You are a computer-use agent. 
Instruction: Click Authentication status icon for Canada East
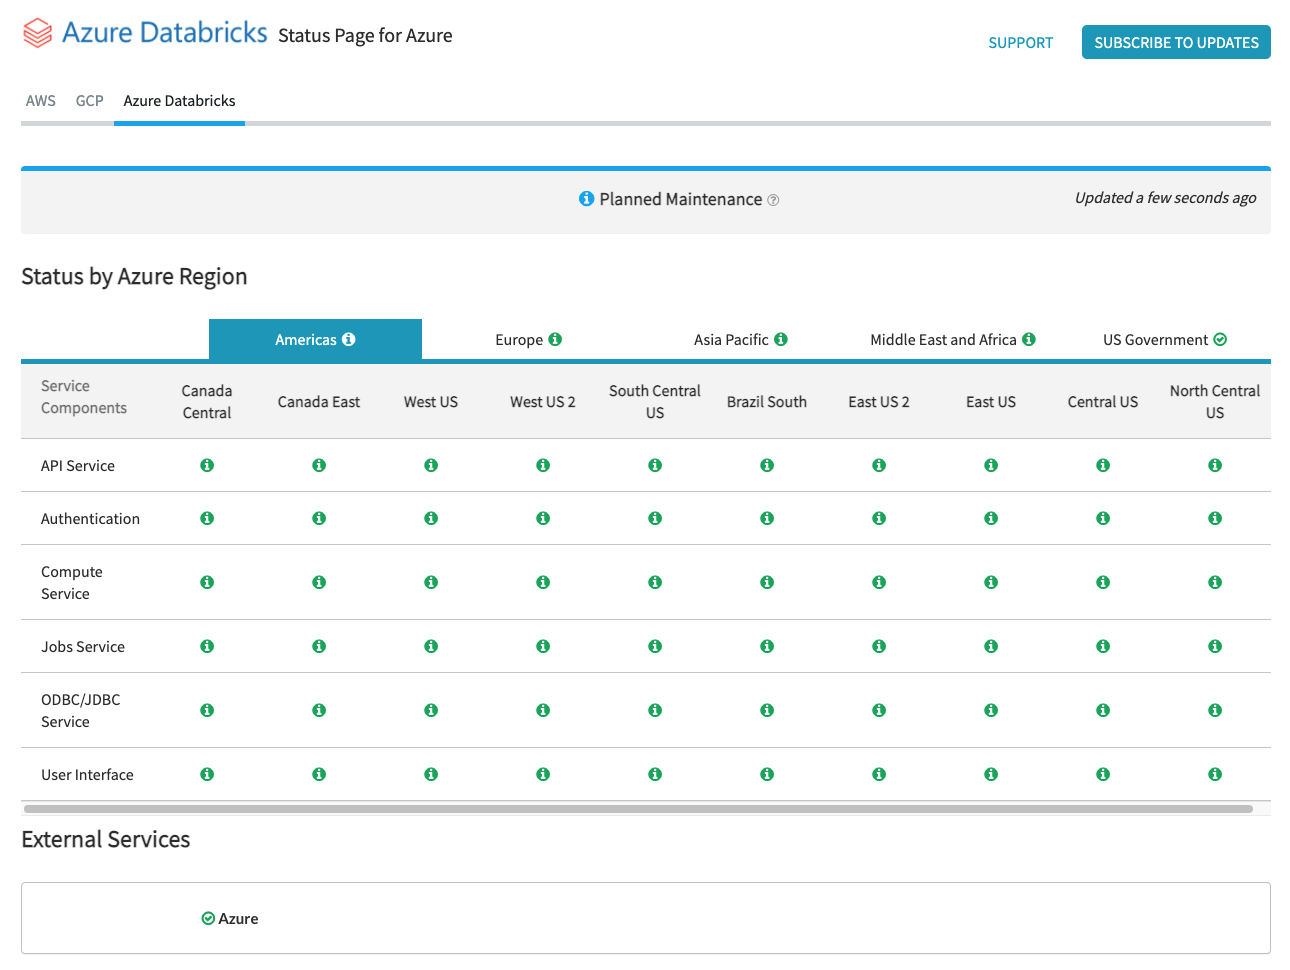point(319,518)
